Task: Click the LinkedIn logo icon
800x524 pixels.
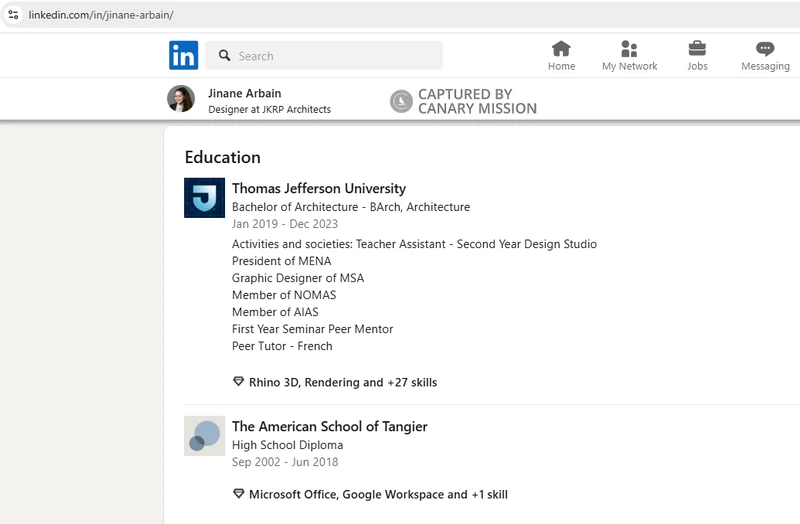Action: (183, 55)
